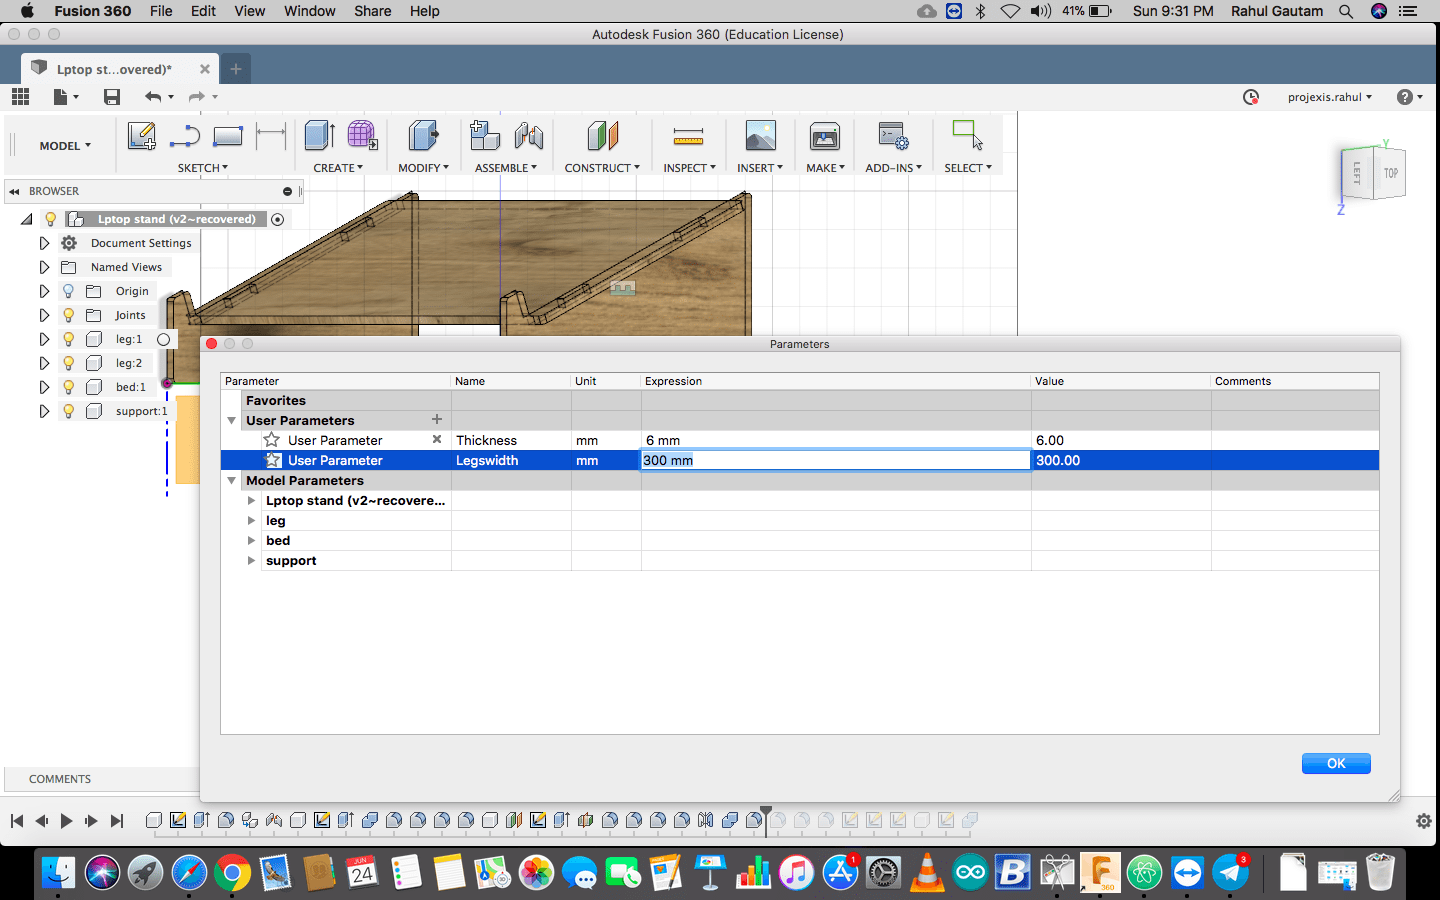Image resolution: width=1440 pixels, height=900 pixels.
Task: Select the Sketch Dimension tool
Action: [271, 136]
